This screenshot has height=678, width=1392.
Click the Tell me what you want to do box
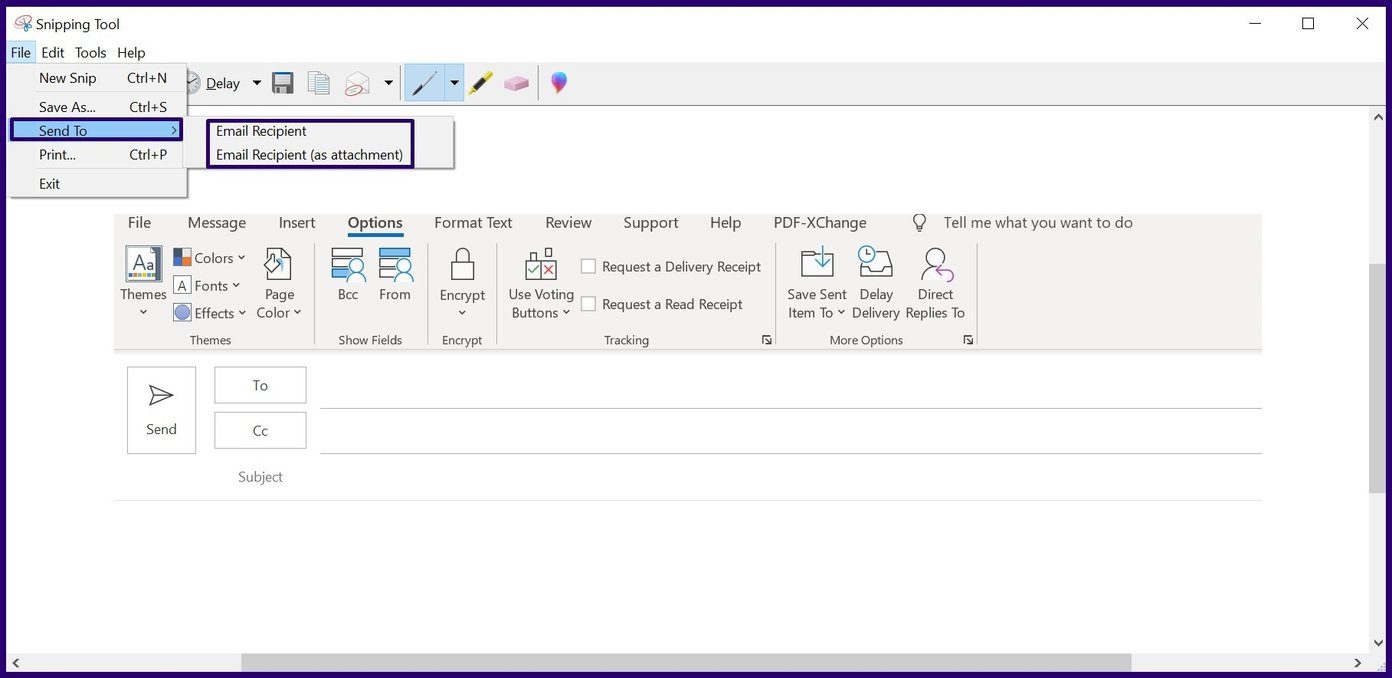pyautogui.click(x=1038, y=223)
